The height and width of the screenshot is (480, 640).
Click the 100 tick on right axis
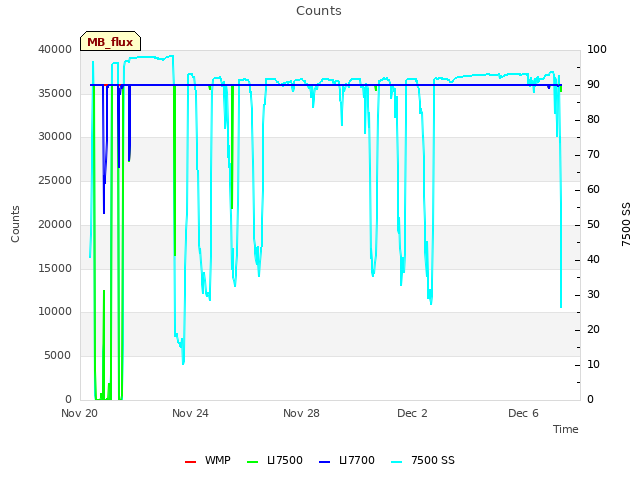pos(597,49)
